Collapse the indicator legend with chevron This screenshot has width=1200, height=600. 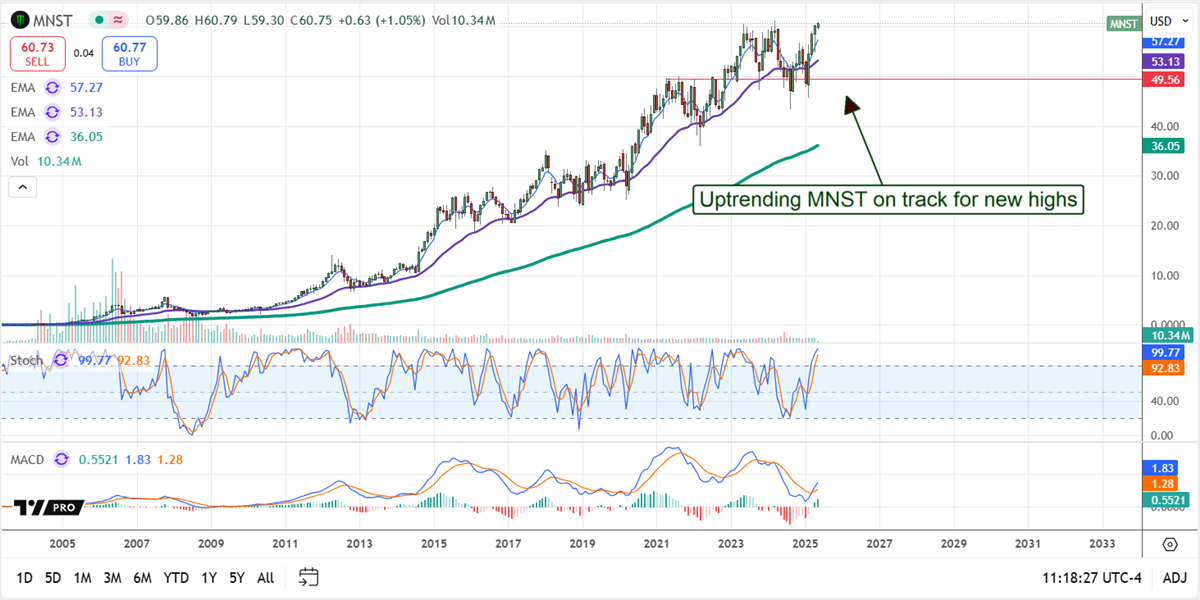tap(22, 186)
